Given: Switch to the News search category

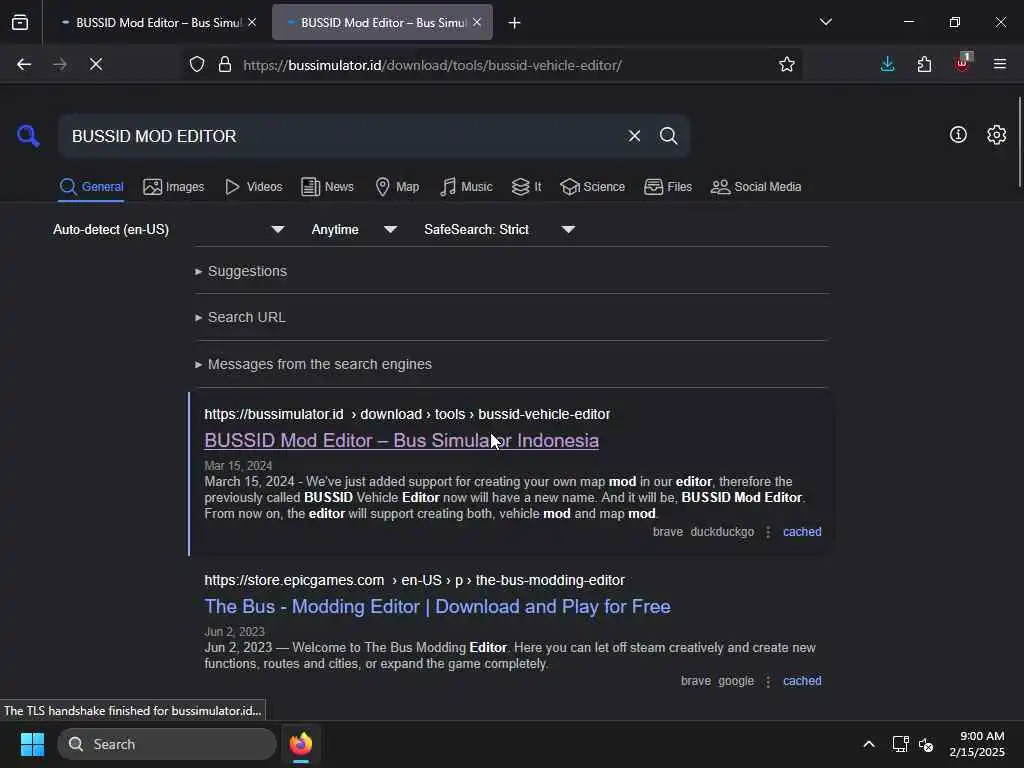Looking at the screenshot, I should coord(327,187).
